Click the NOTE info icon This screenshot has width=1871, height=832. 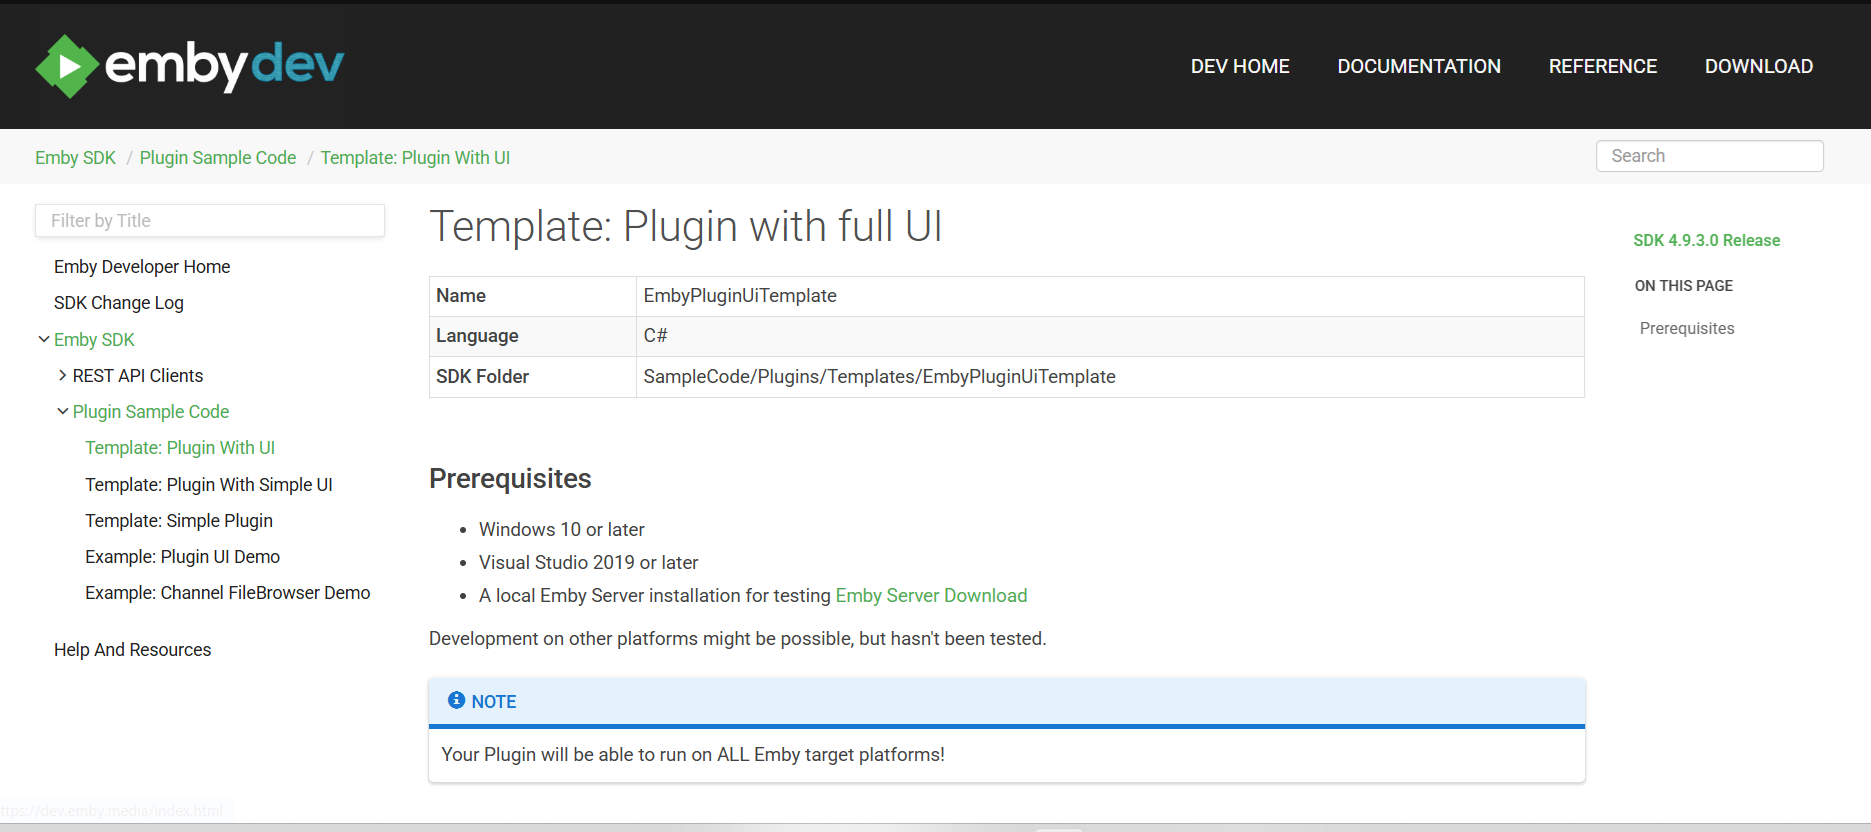click(x=456, y=700)
